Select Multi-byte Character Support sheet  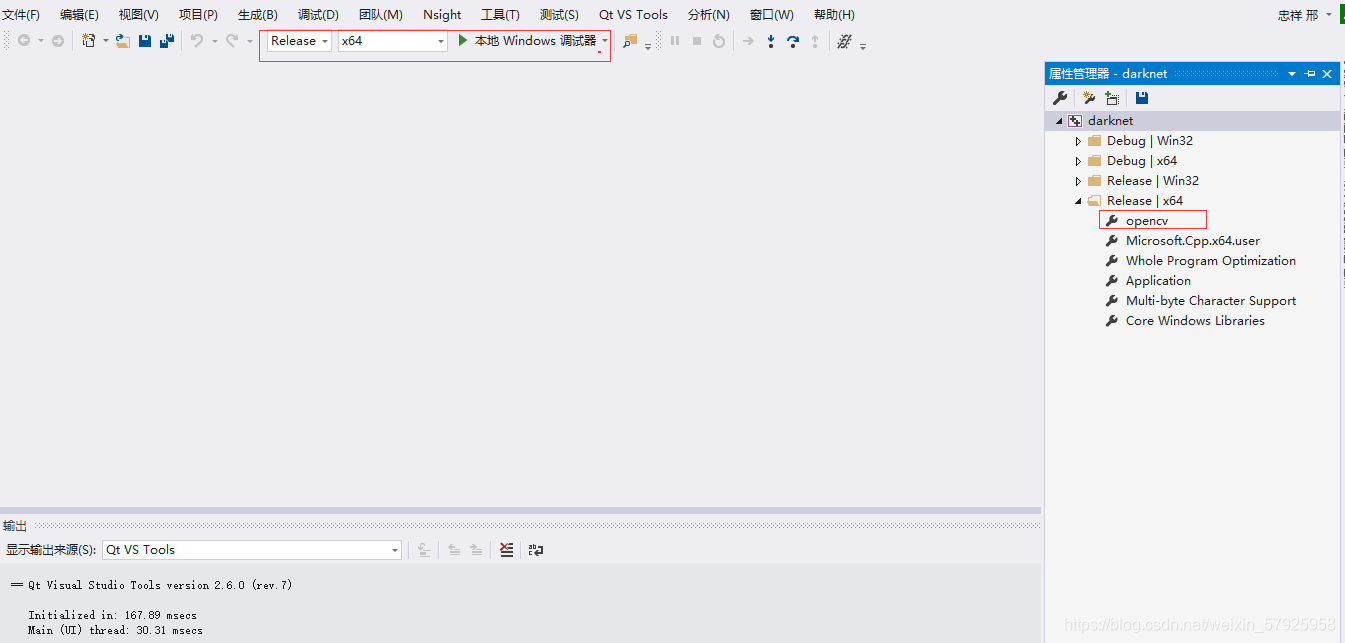1210,301
